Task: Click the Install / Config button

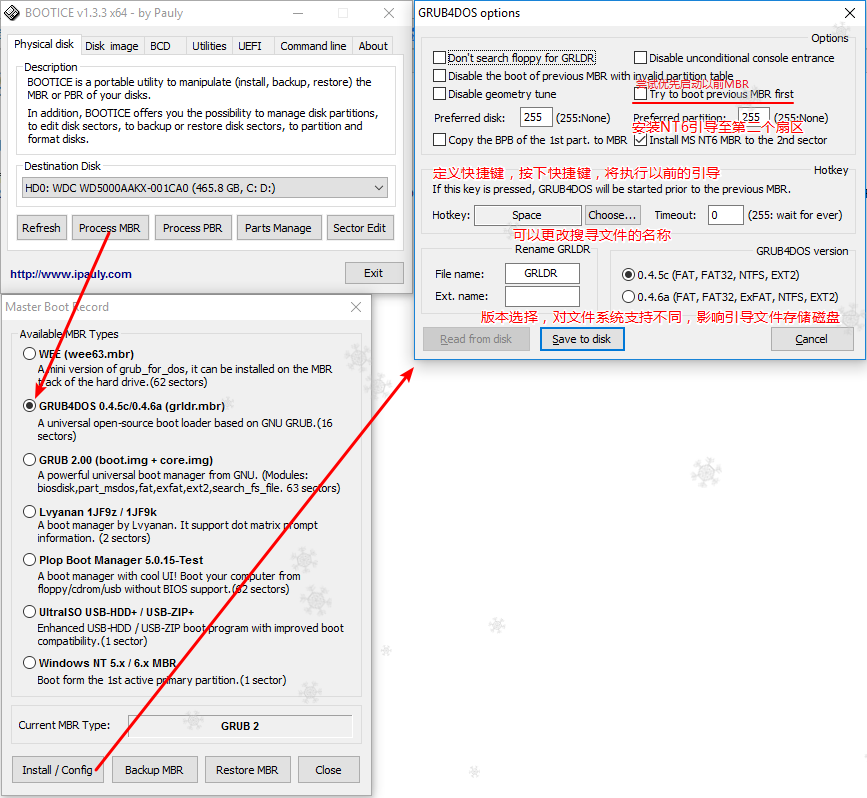Action: click(x=58, y=770)
